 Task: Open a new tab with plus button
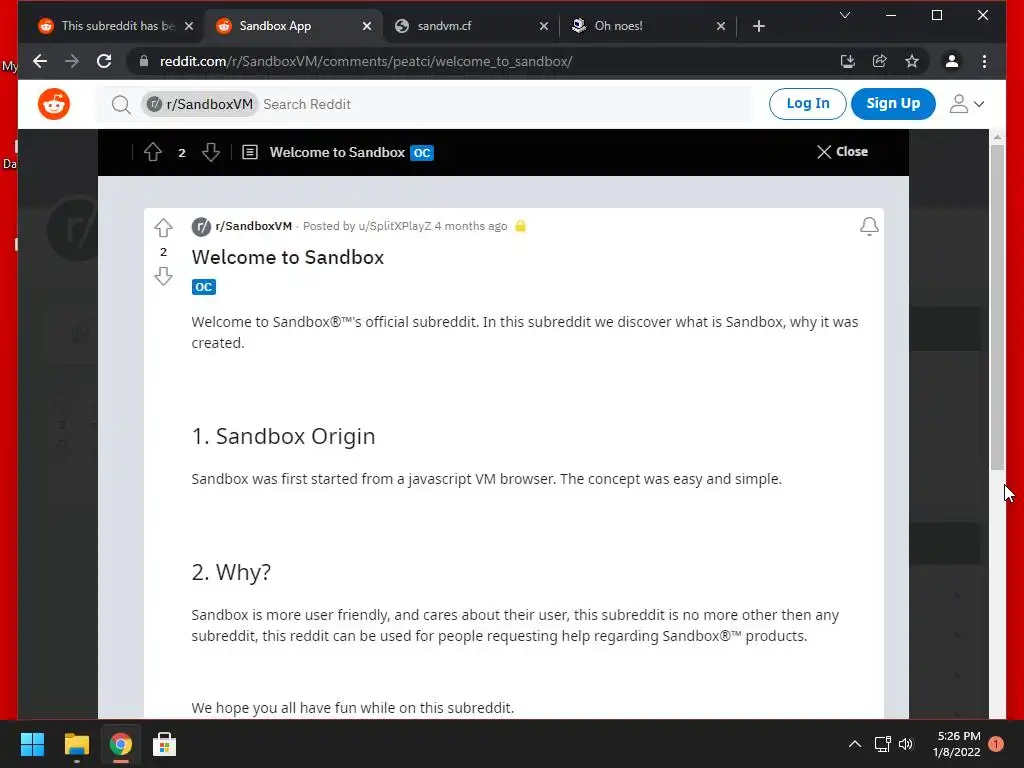coord(758,26)
